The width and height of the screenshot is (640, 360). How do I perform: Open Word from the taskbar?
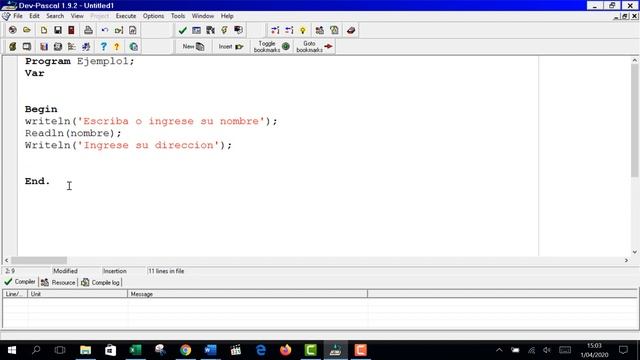(x=211, y=350)
